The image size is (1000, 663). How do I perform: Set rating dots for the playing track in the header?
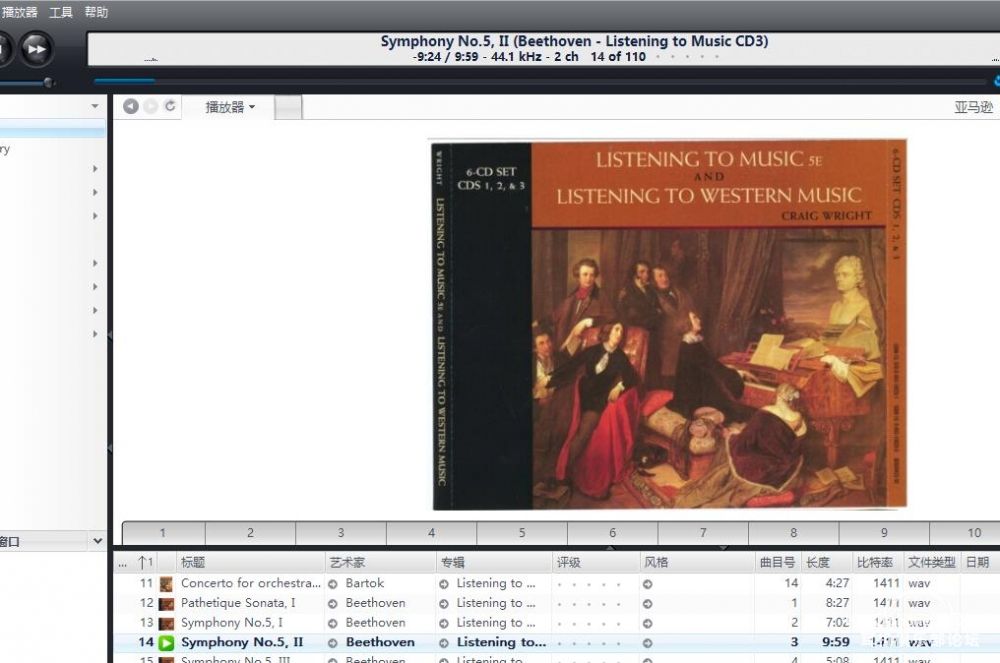coord(688,57)
